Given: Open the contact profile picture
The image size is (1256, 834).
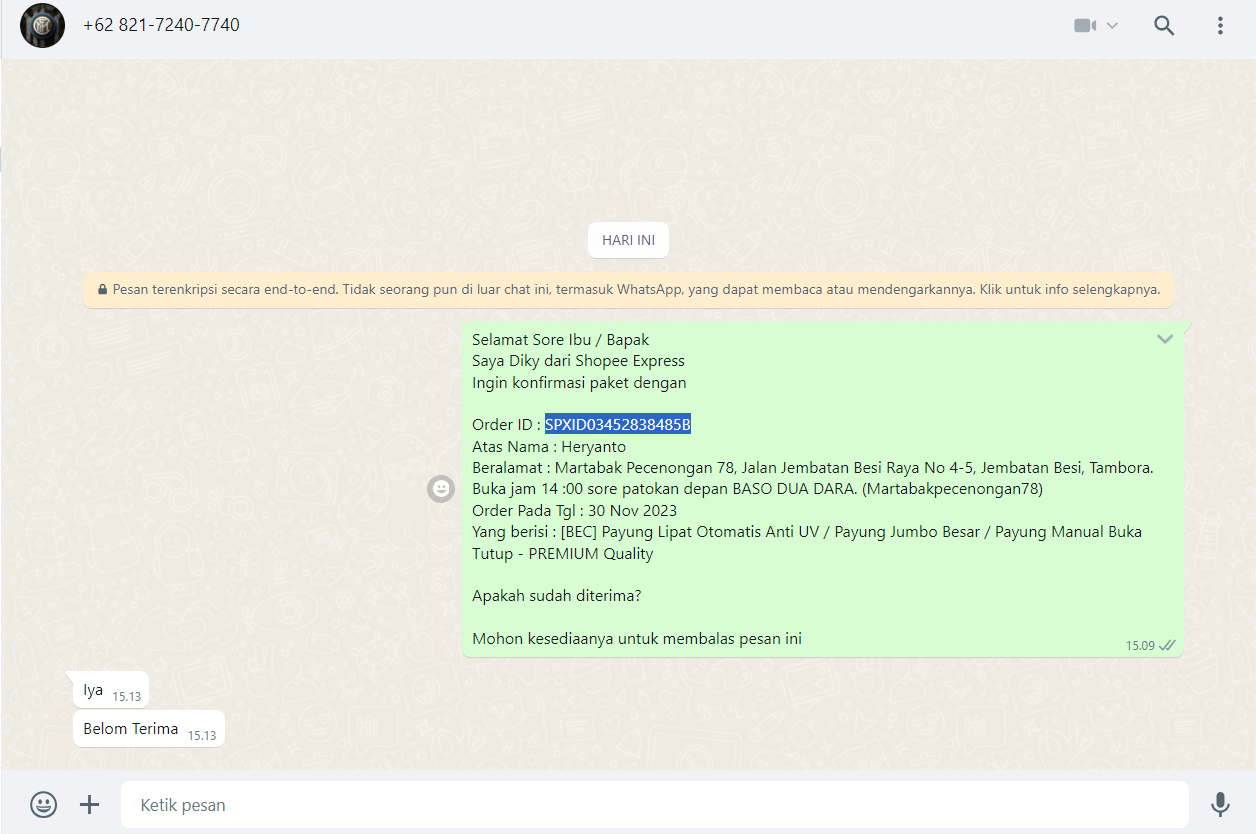Looking at the screenshot, I should [x=42, y=26].
